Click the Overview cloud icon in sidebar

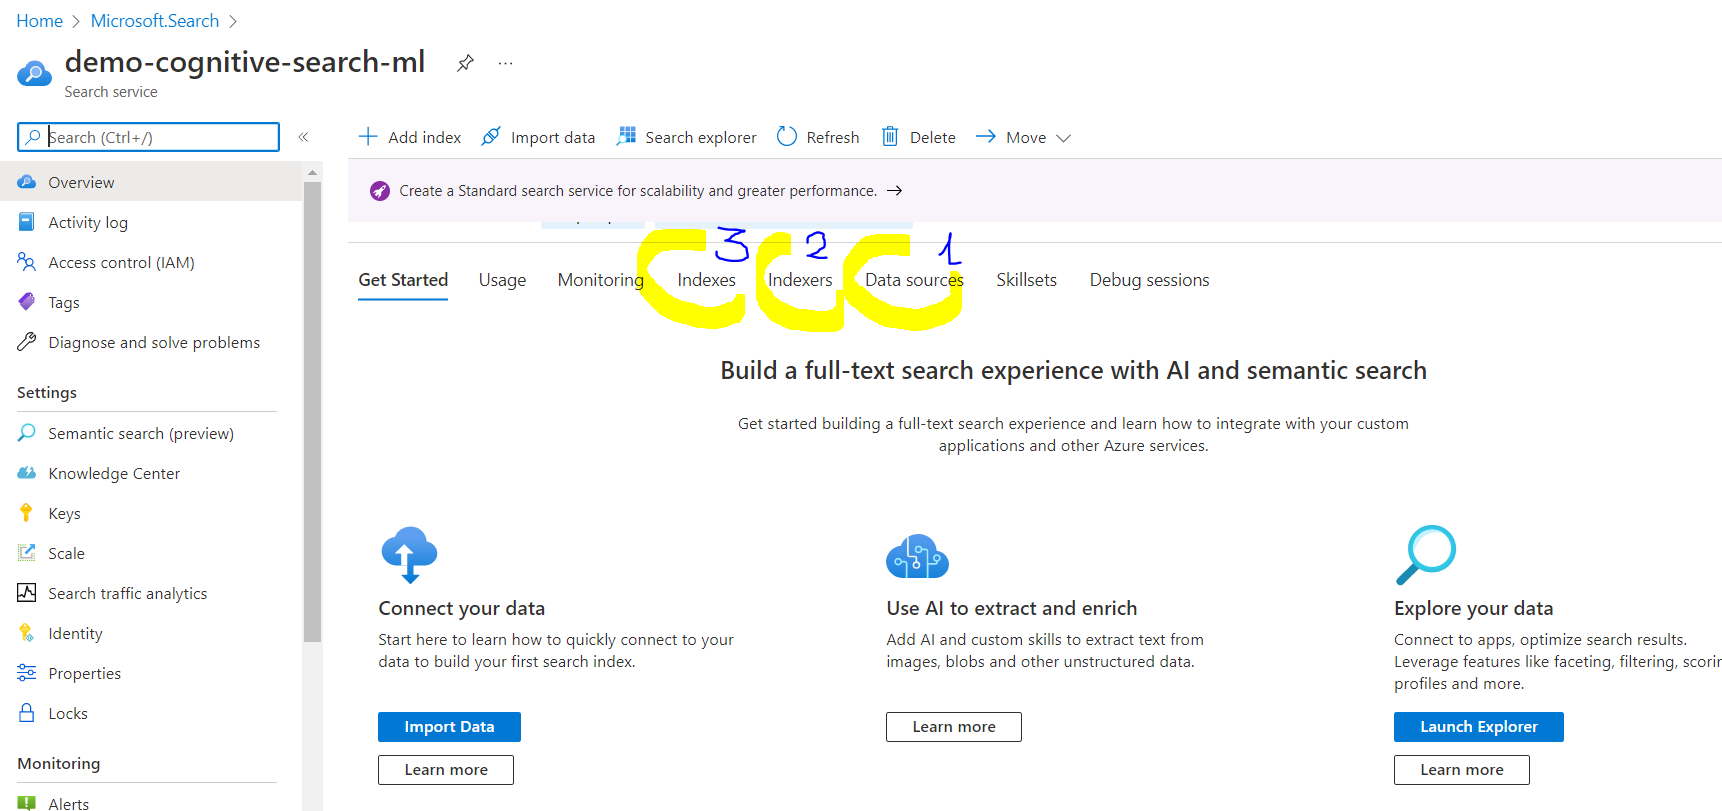[x=27, y=182]
